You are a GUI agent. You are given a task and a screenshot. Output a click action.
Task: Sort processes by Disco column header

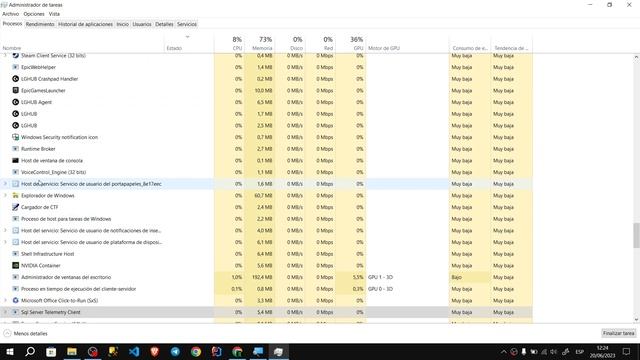click(x=290, y=43)
